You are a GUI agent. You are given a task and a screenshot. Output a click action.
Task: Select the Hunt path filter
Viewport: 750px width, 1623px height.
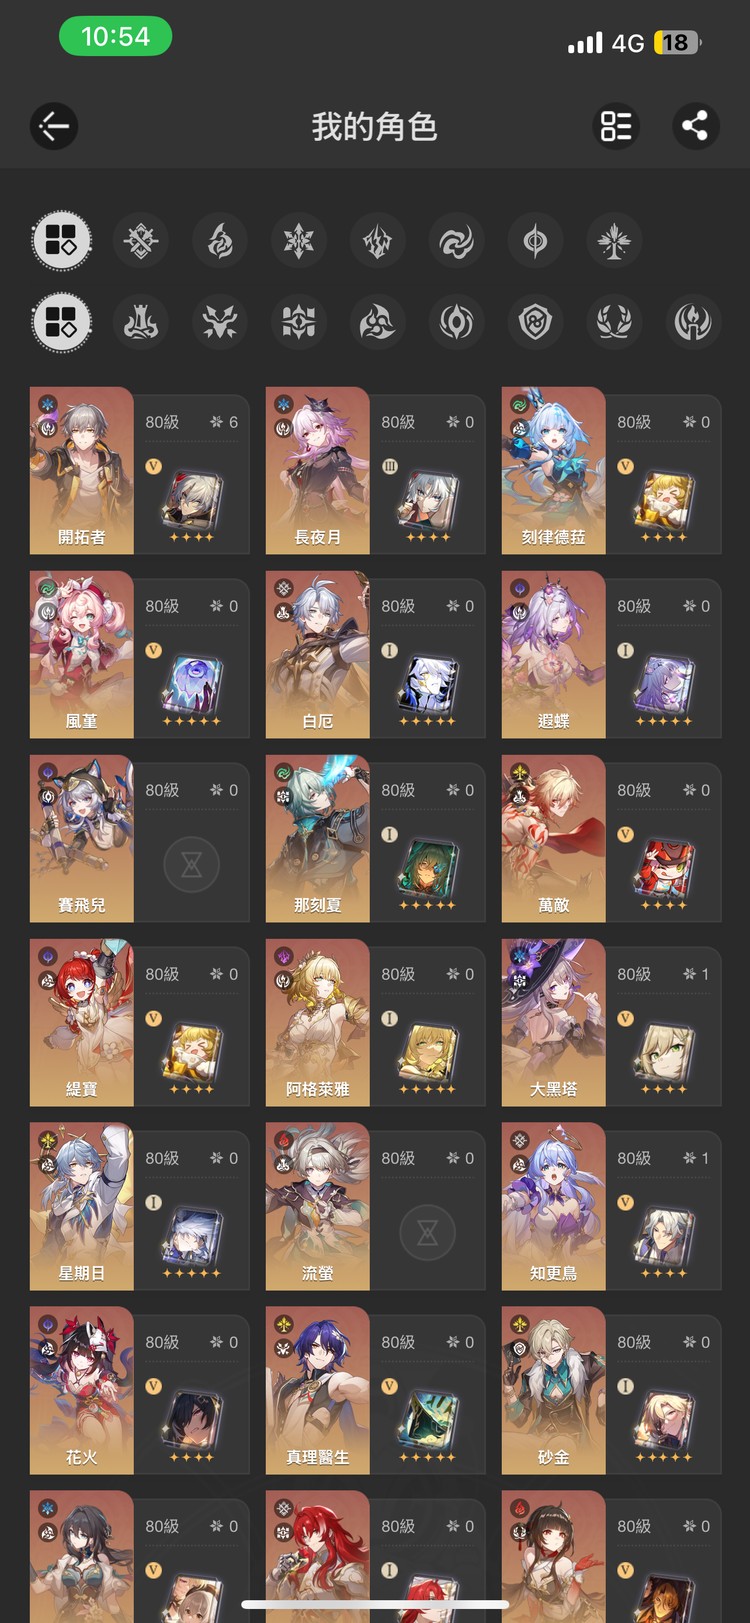(220, 322)
